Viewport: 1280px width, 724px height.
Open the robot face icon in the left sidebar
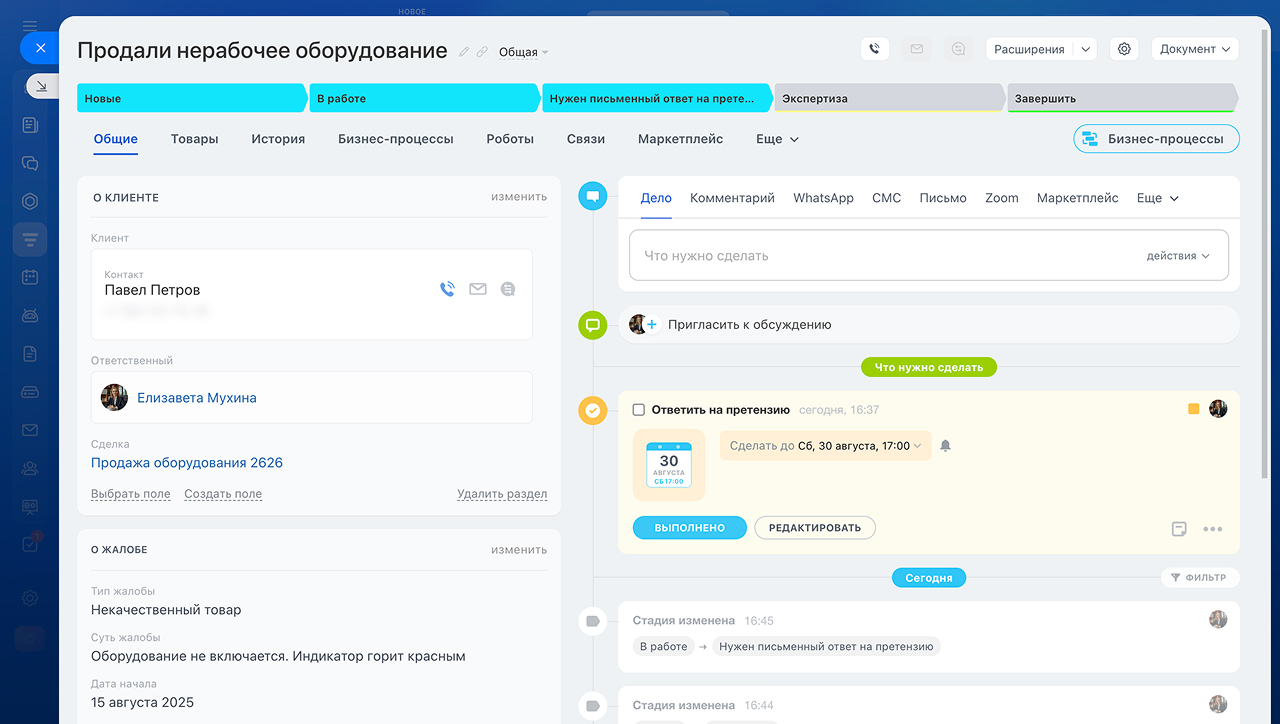[x=30, y=315]
